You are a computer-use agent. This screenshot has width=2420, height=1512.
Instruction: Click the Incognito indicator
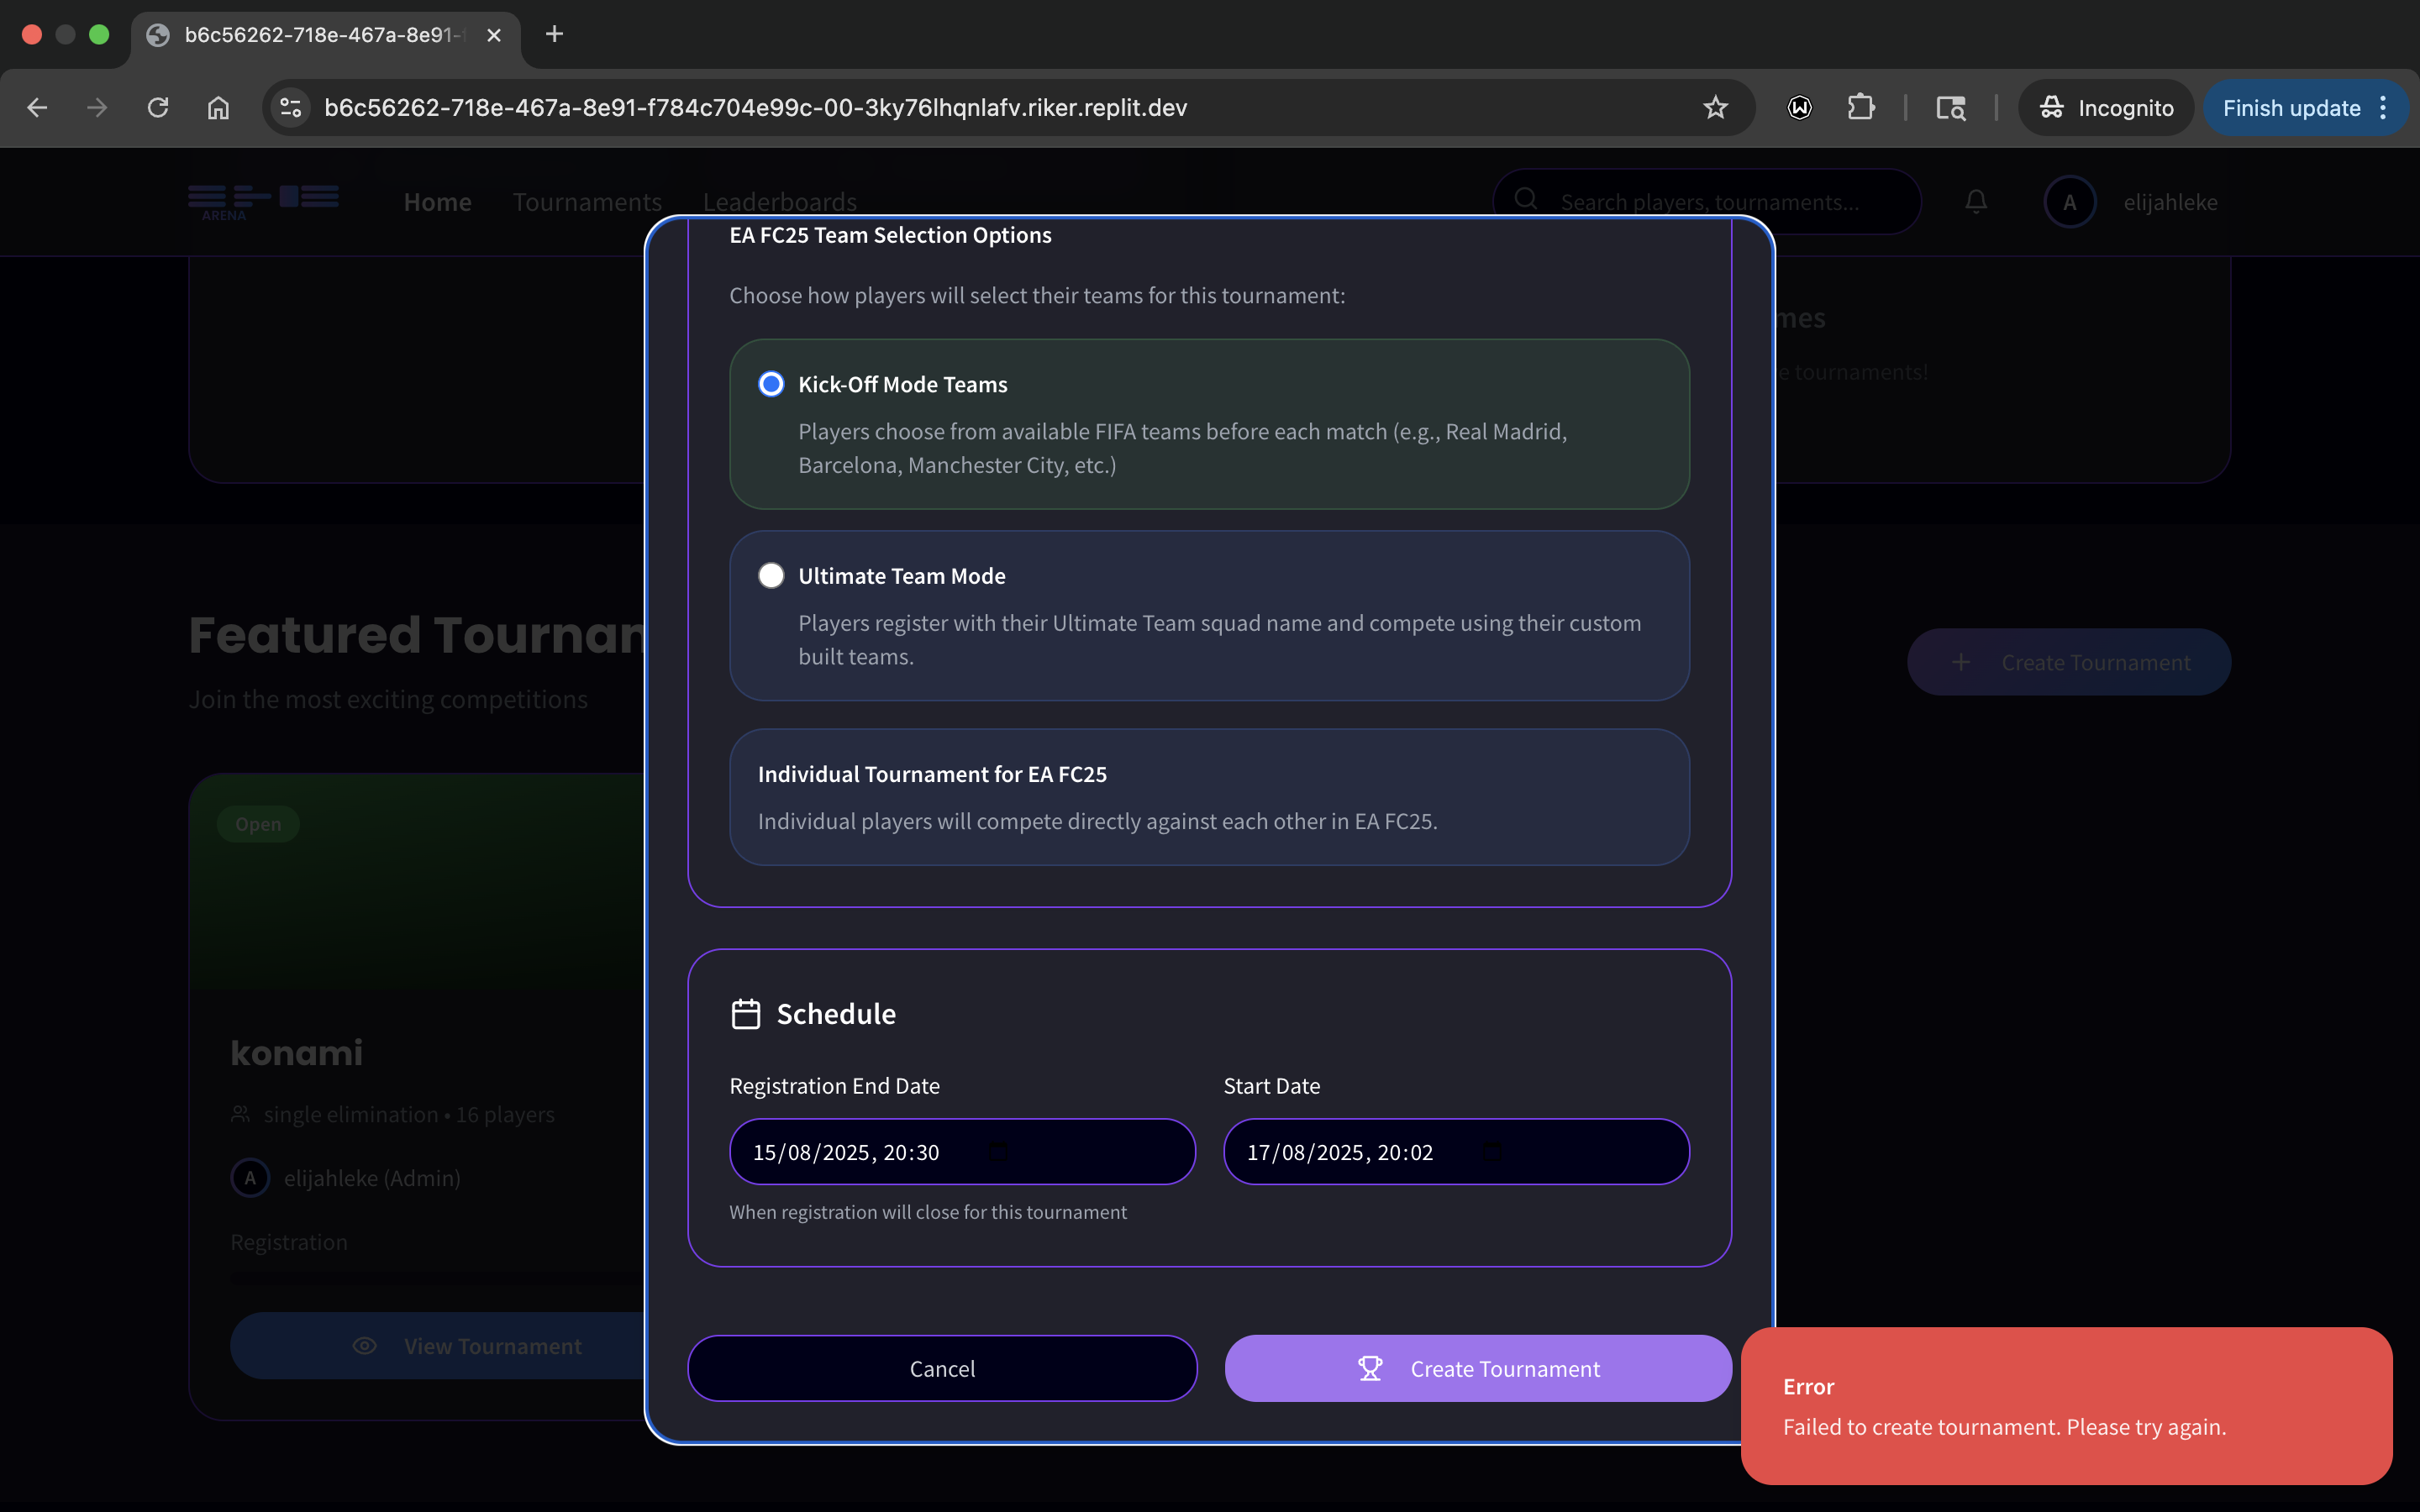(x=2106, y=107)
